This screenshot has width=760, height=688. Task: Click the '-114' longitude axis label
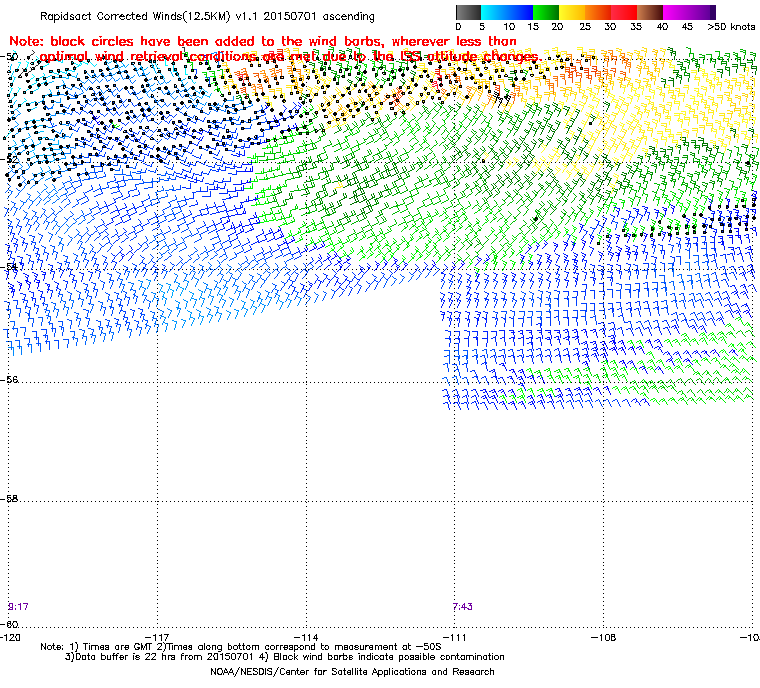[306, 637]
